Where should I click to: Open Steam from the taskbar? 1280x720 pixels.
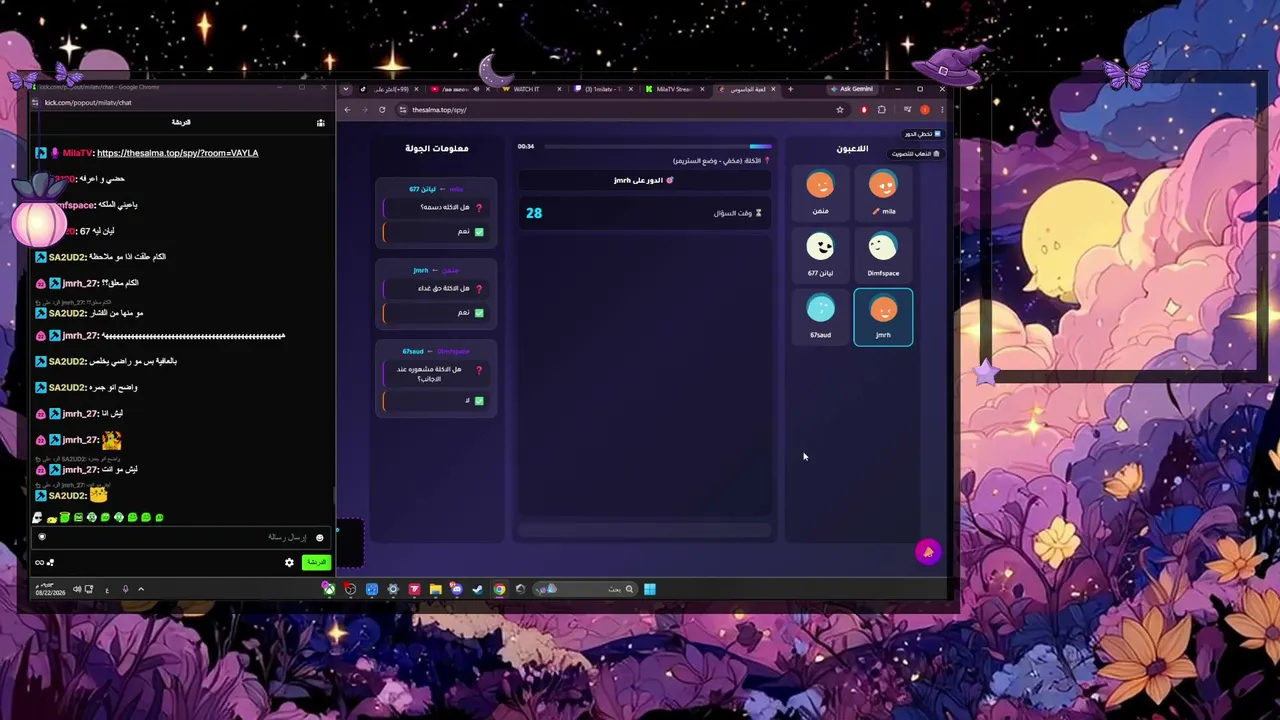[477, 589]
